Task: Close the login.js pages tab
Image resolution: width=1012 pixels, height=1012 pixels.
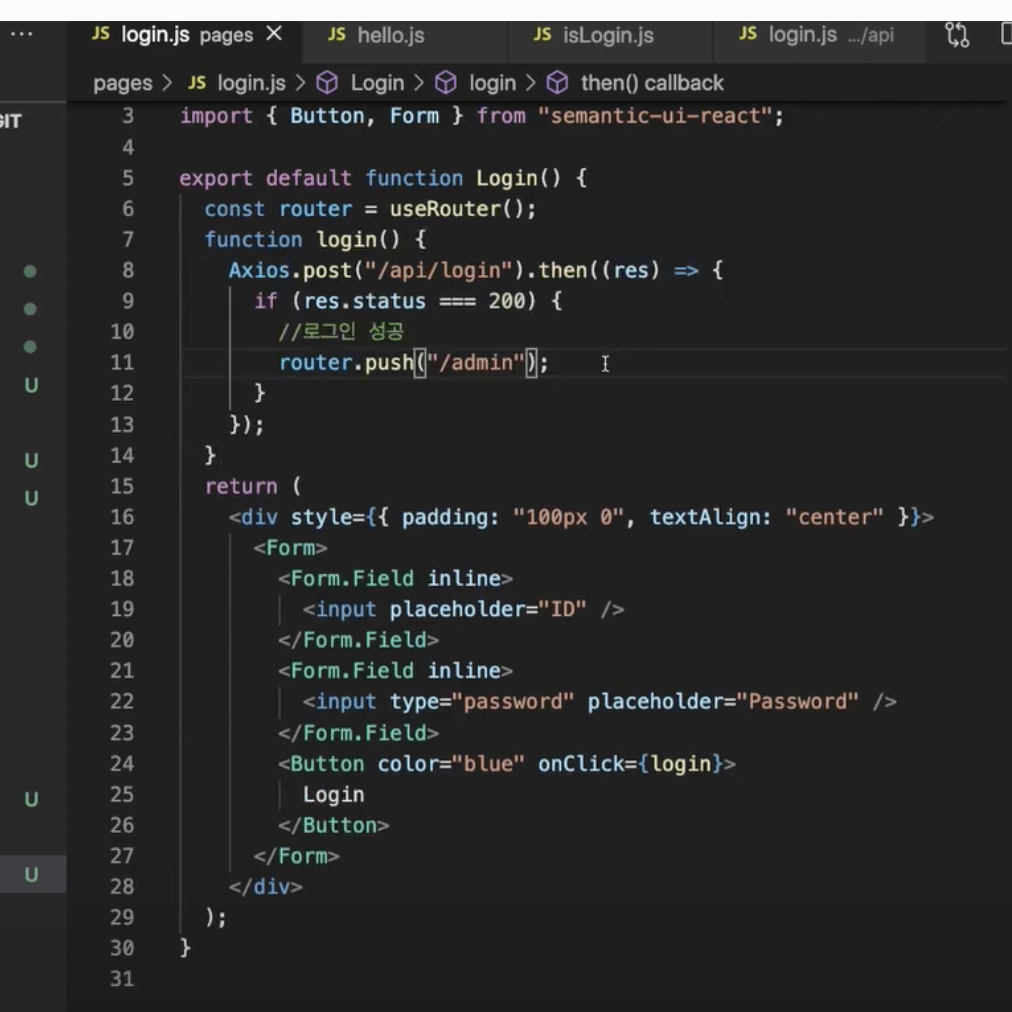Action: (274, 33)
